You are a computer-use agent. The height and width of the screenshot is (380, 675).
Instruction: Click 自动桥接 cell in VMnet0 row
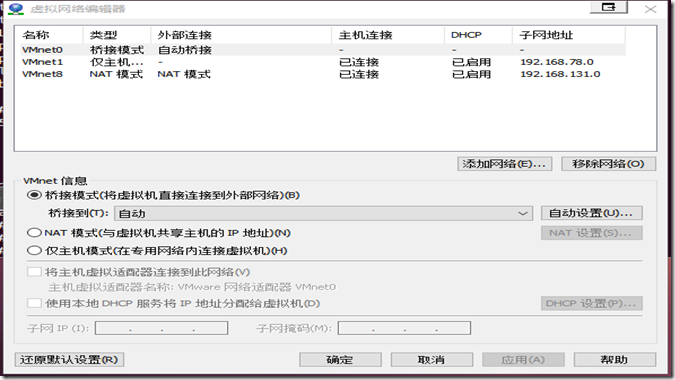click(x=185, y=50)
